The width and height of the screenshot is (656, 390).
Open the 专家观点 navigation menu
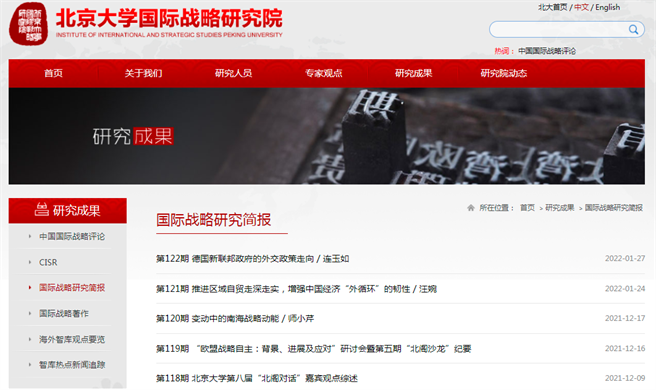[x=323, y=73]
